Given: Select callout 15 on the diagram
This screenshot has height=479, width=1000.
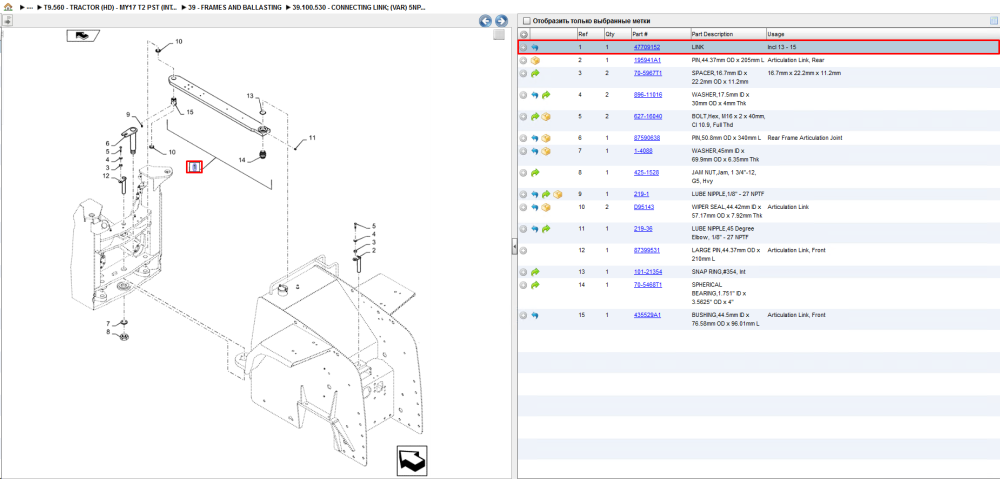Looking at the screenshot, I should coord(189,112).
